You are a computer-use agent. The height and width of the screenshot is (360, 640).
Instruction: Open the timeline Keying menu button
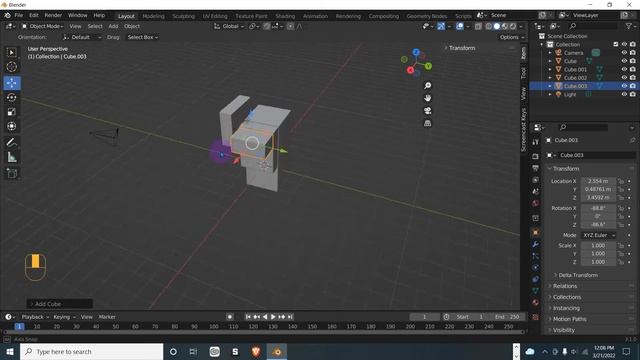click(x=64, y=317)
